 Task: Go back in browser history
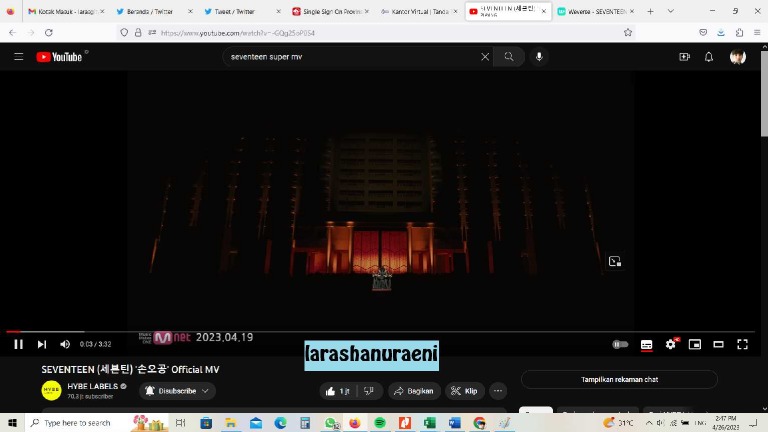pos(12,33)
